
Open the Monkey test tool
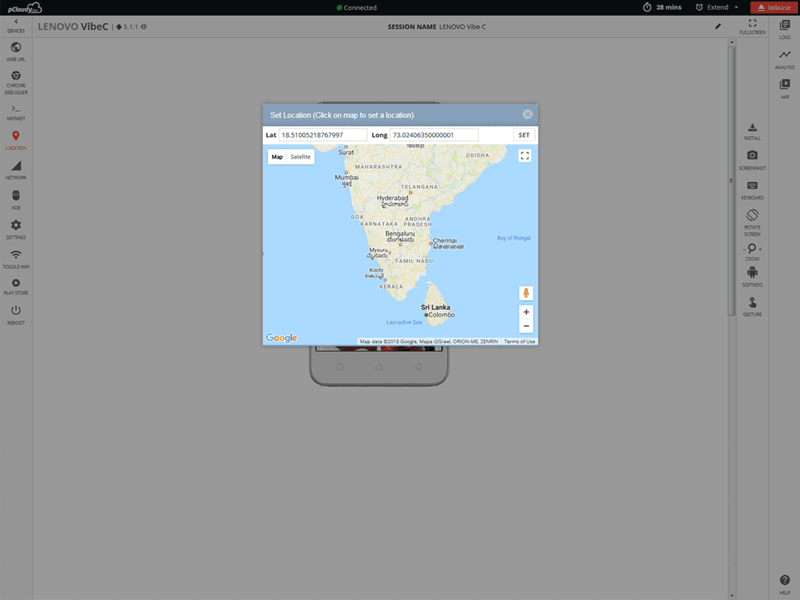pos(16,112)
